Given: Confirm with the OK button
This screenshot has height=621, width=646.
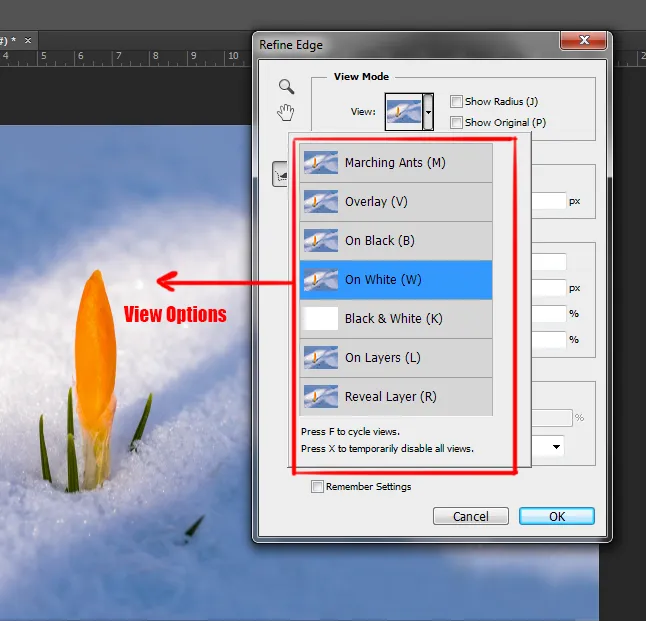Looking at the screenshot, I should (557, 516).
